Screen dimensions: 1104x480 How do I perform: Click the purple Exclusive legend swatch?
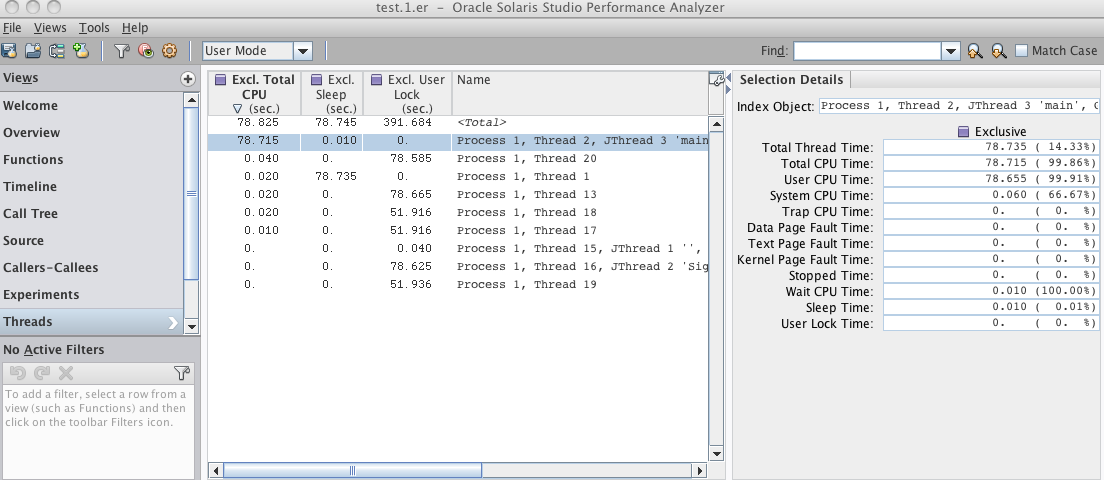click(x=964, y=132)
